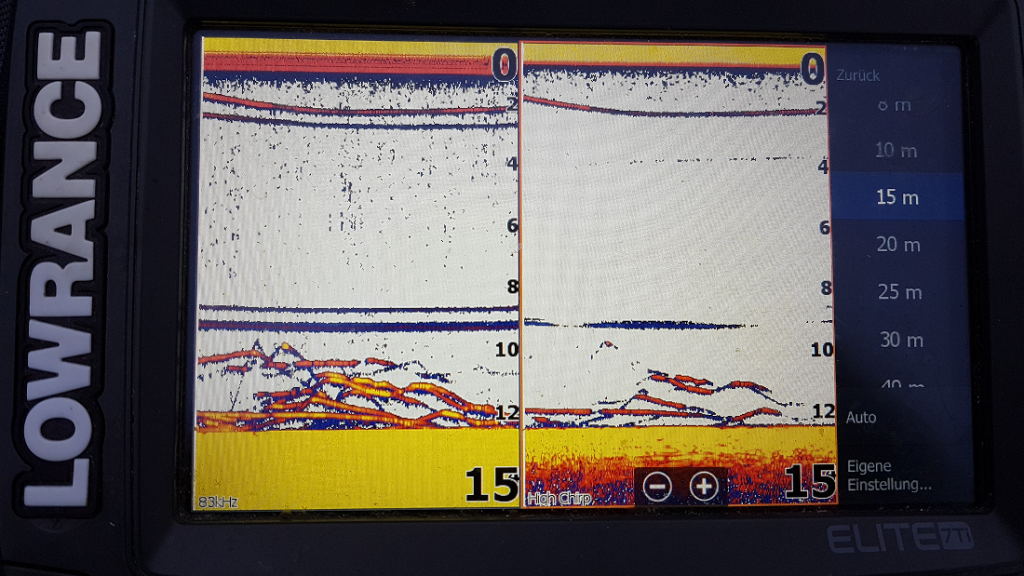The height and width of the screenshot is (576, 1024).
Task: Select the highlighted 15 m range
Action: (897, 197)
